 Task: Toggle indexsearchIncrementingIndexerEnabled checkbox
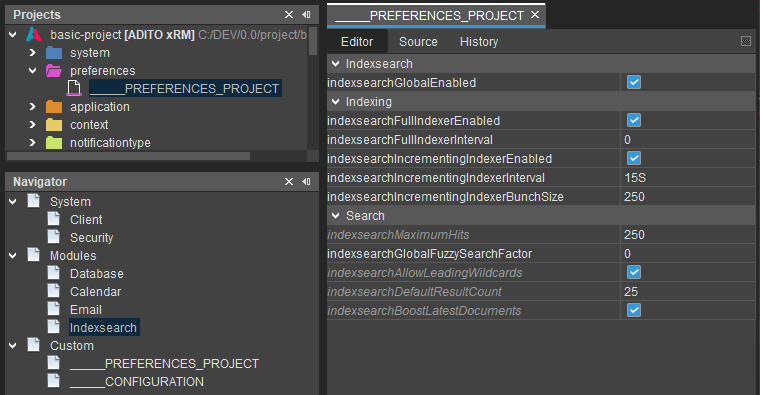click(633, 158)
